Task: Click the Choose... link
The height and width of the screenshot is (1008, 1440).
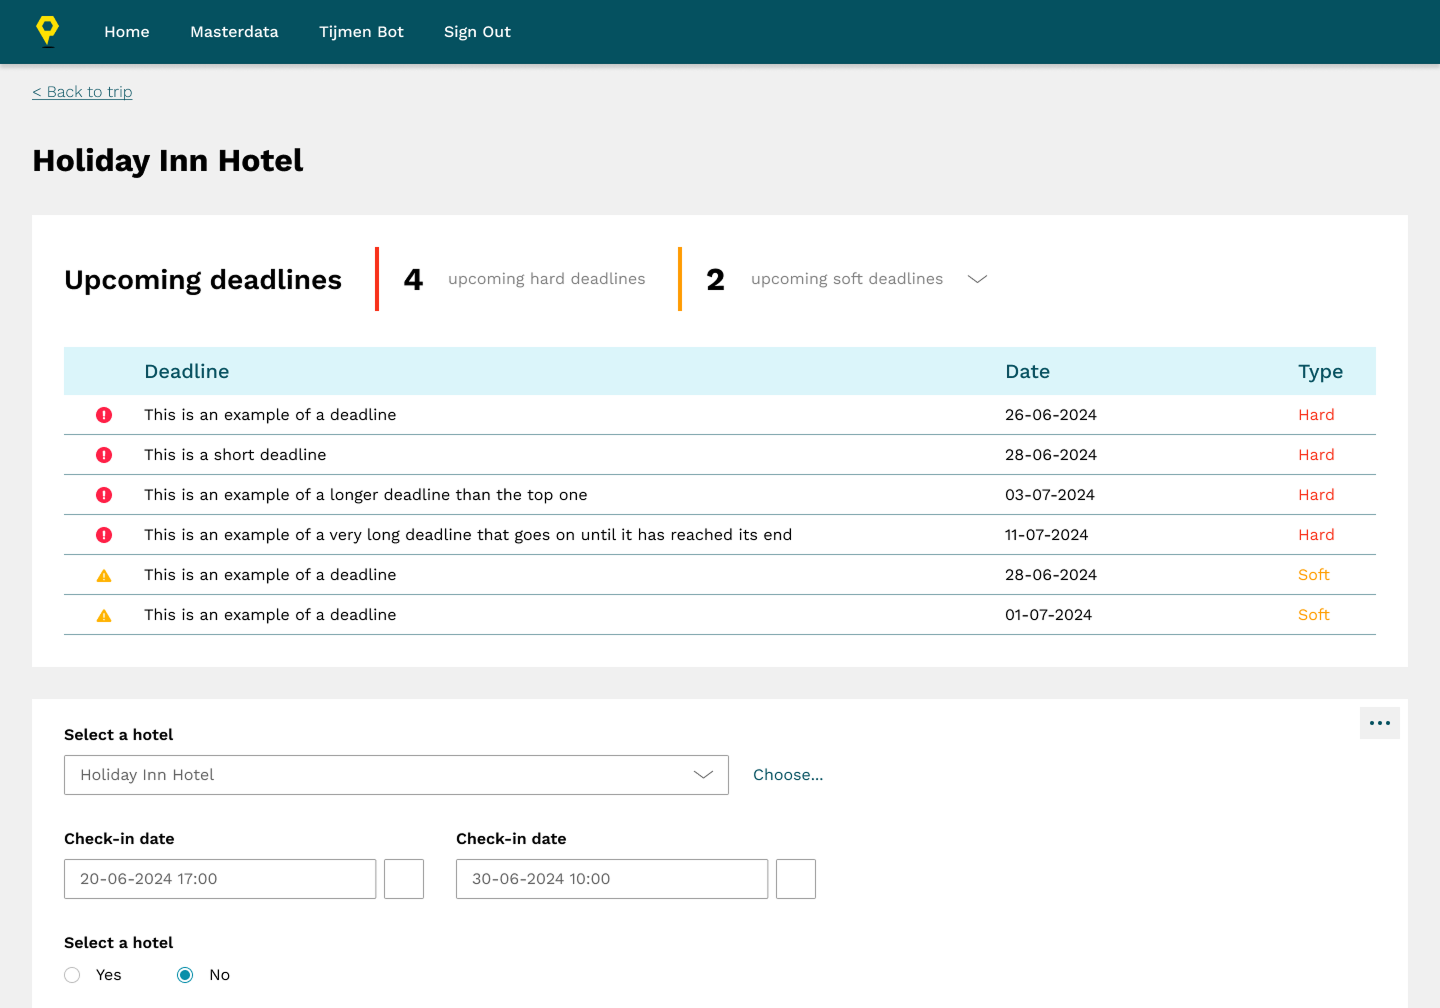Action: point(788,775)
